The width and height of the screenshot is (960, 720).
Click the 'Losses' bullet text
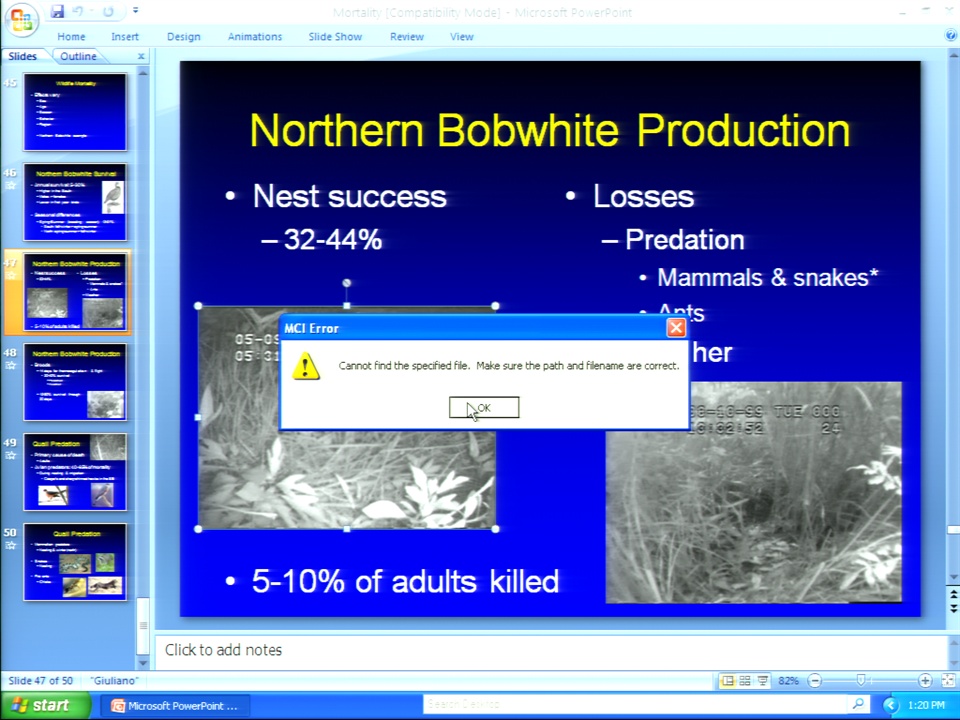point(643,197)
